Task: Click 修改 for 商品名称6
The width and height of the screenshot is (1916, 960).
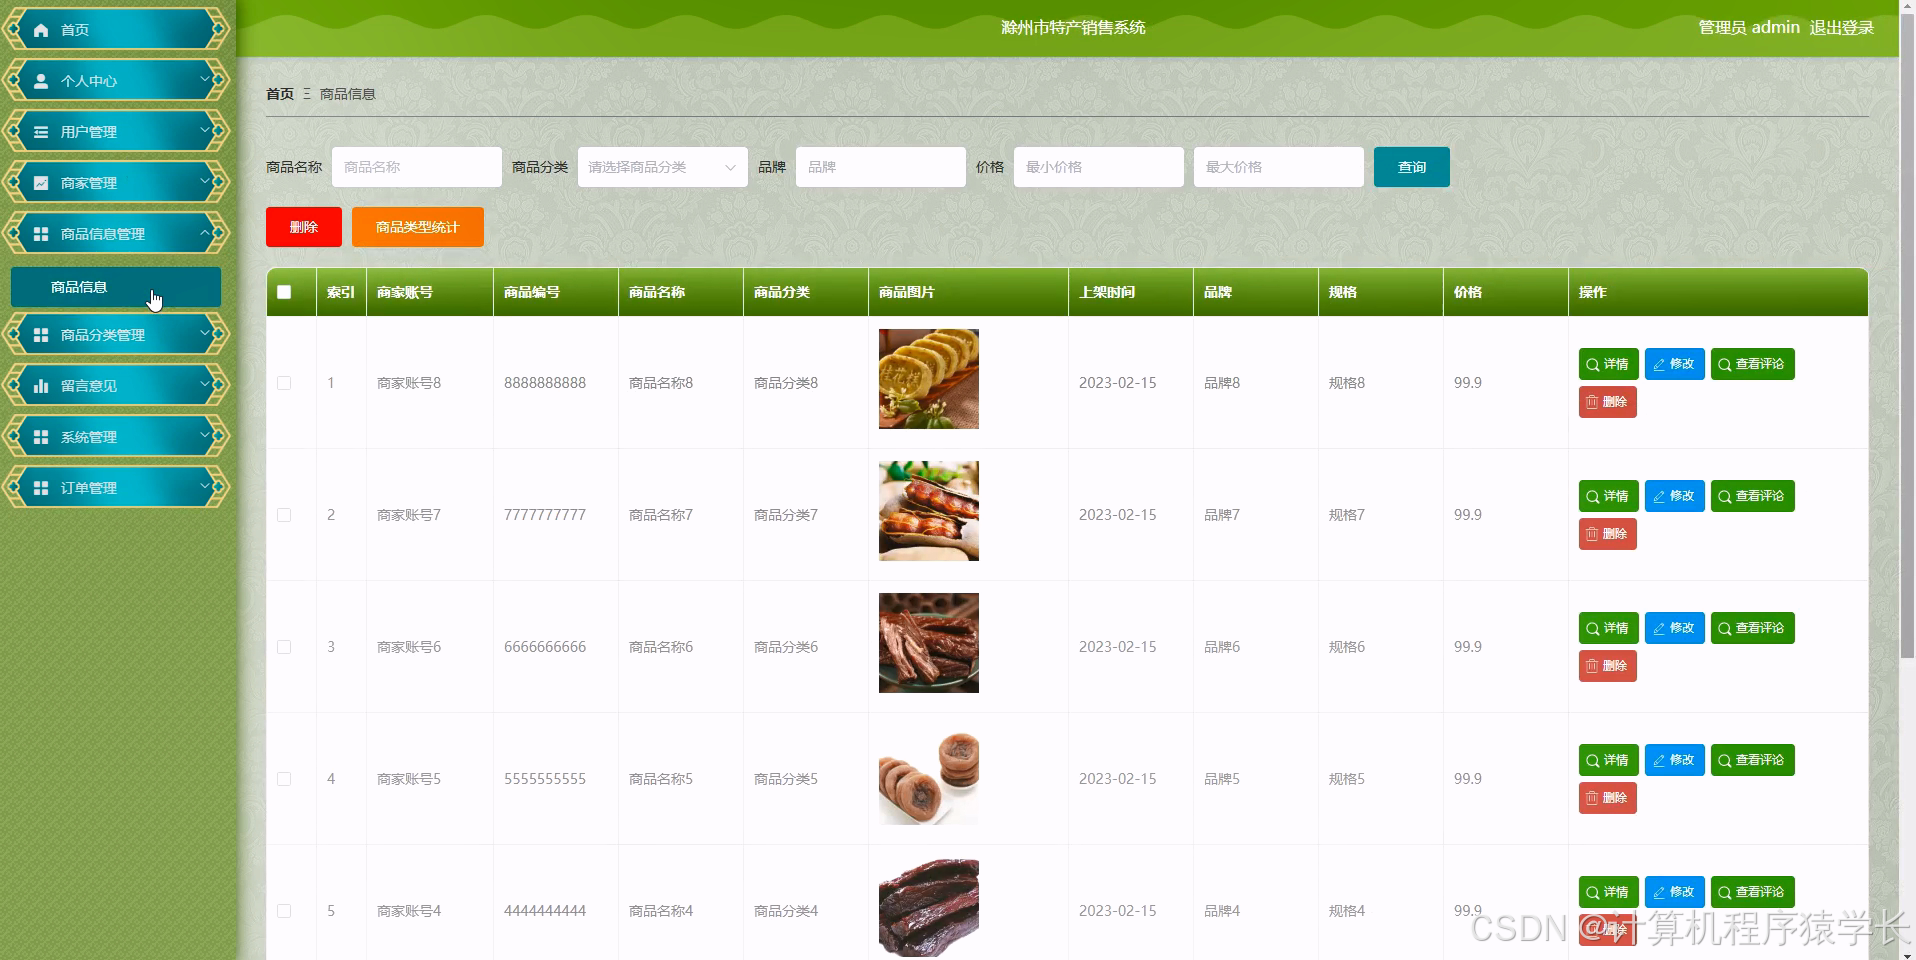Action: (x=1674, y=628)
